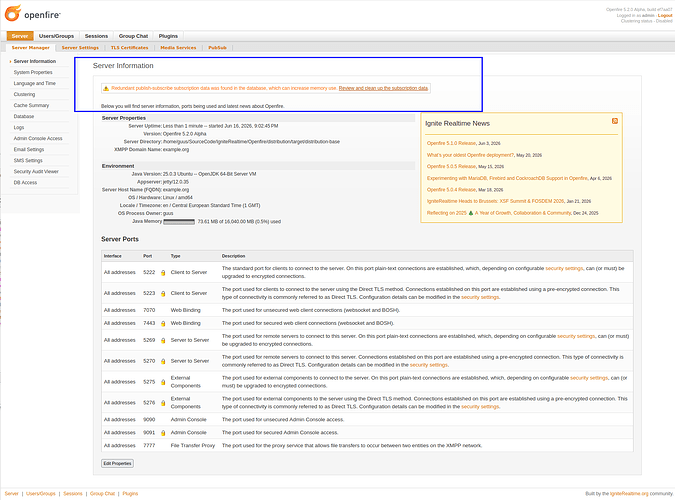
Task: Click security settings link in port 5276 description
Action: pos(480,407)
